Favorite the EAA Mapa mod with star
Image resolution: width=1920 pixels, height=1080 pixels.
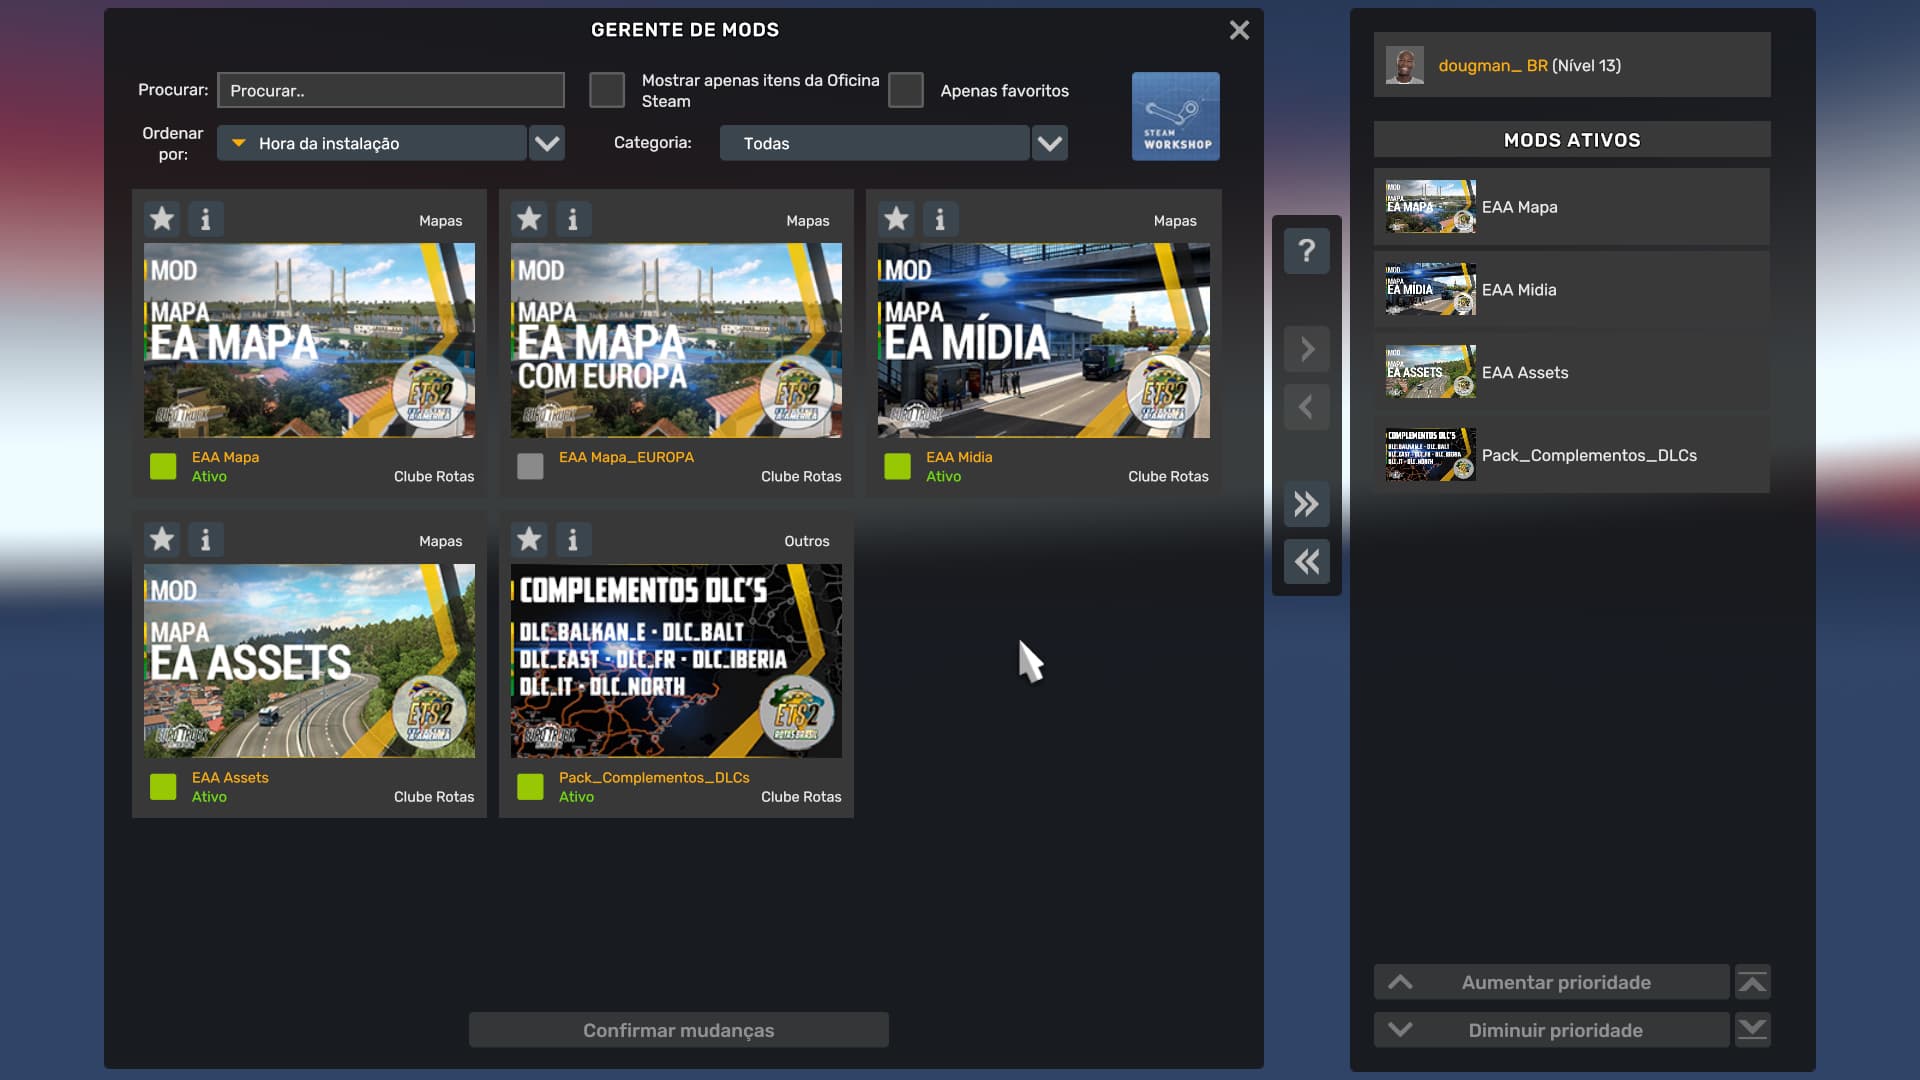point(162,219)
